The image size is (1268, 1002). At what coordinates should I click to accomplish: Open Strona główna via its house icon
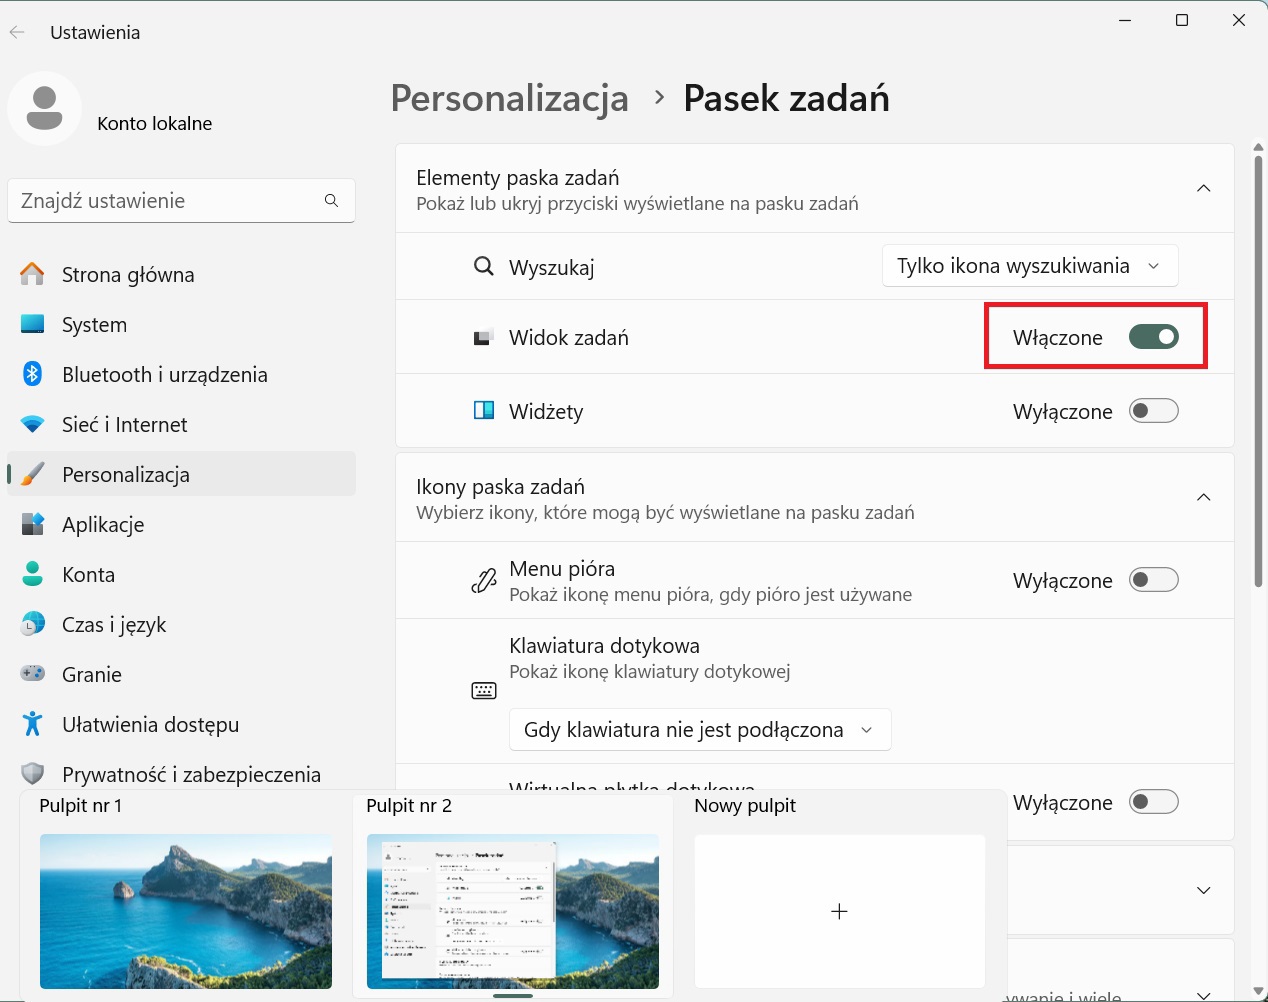click(x=33, y=274)
